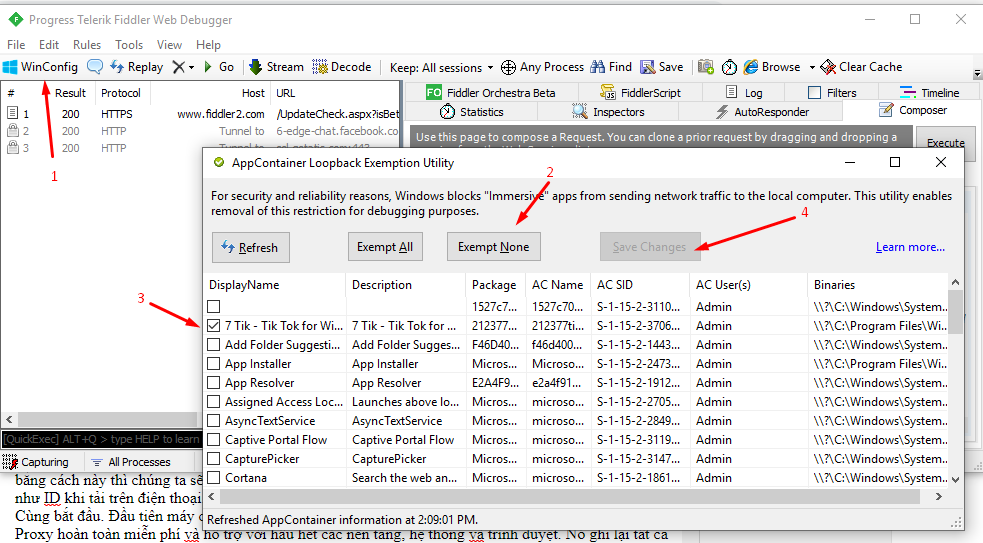983x543 pixels.
Task: Switch to the Statistics tab
Action: 471,112
